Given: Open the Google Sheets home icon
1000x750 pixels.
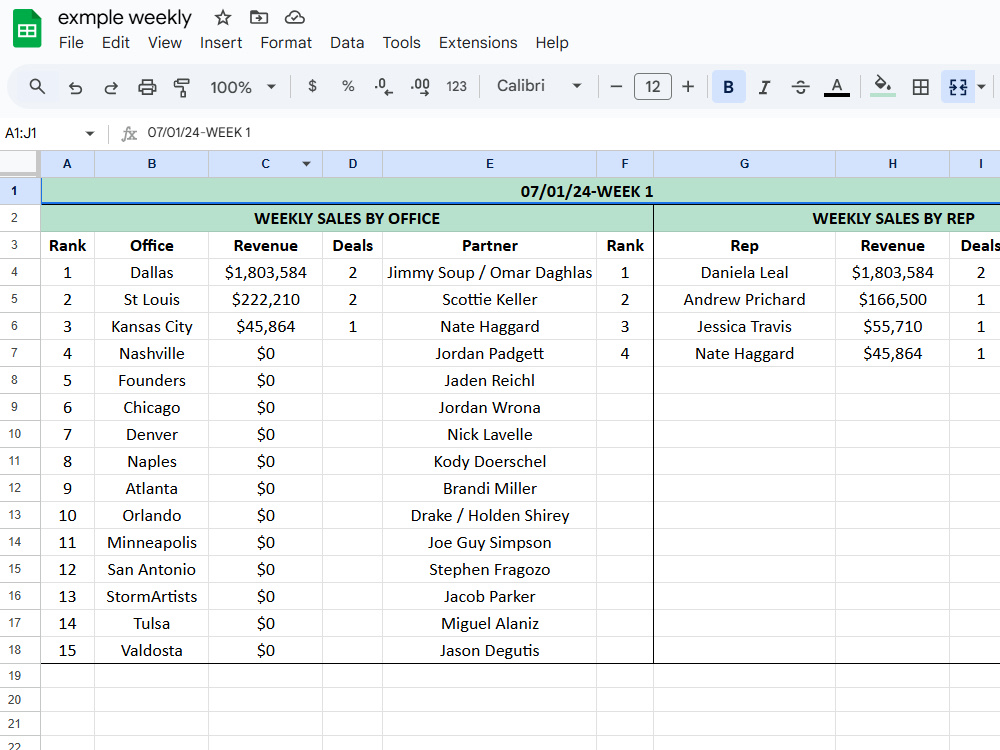Looking at the screenshot, I should (x=27, y=29).
